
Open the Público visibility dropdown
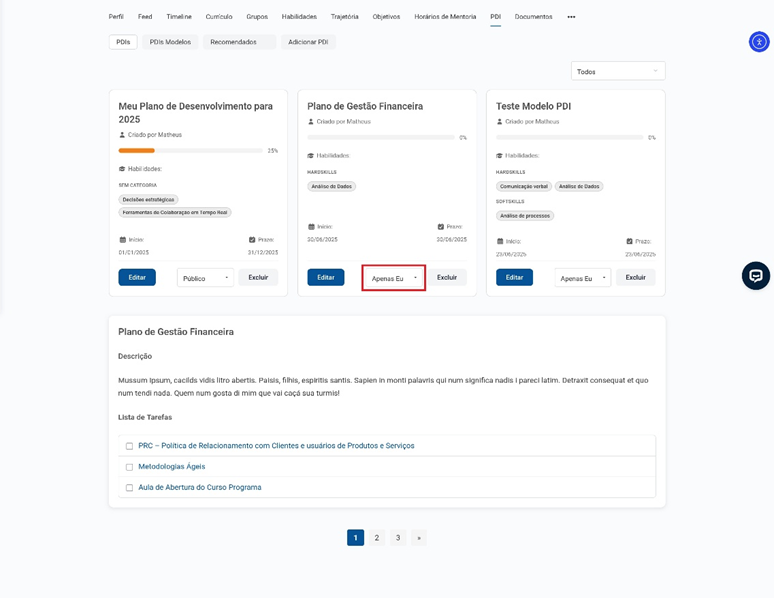205,278
